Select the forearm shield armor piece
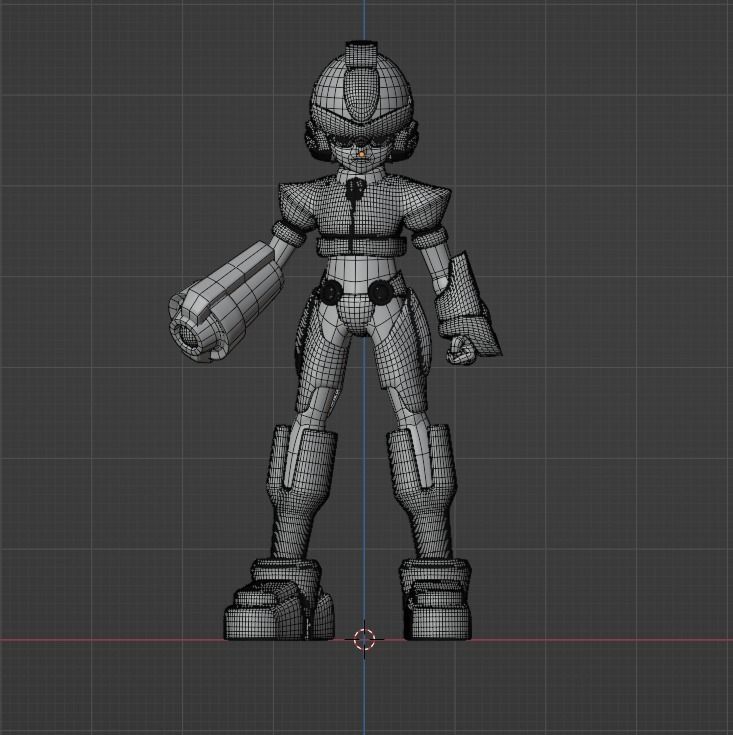The width and height of the screenshot is (733, 735). click(x=467, y=305)
